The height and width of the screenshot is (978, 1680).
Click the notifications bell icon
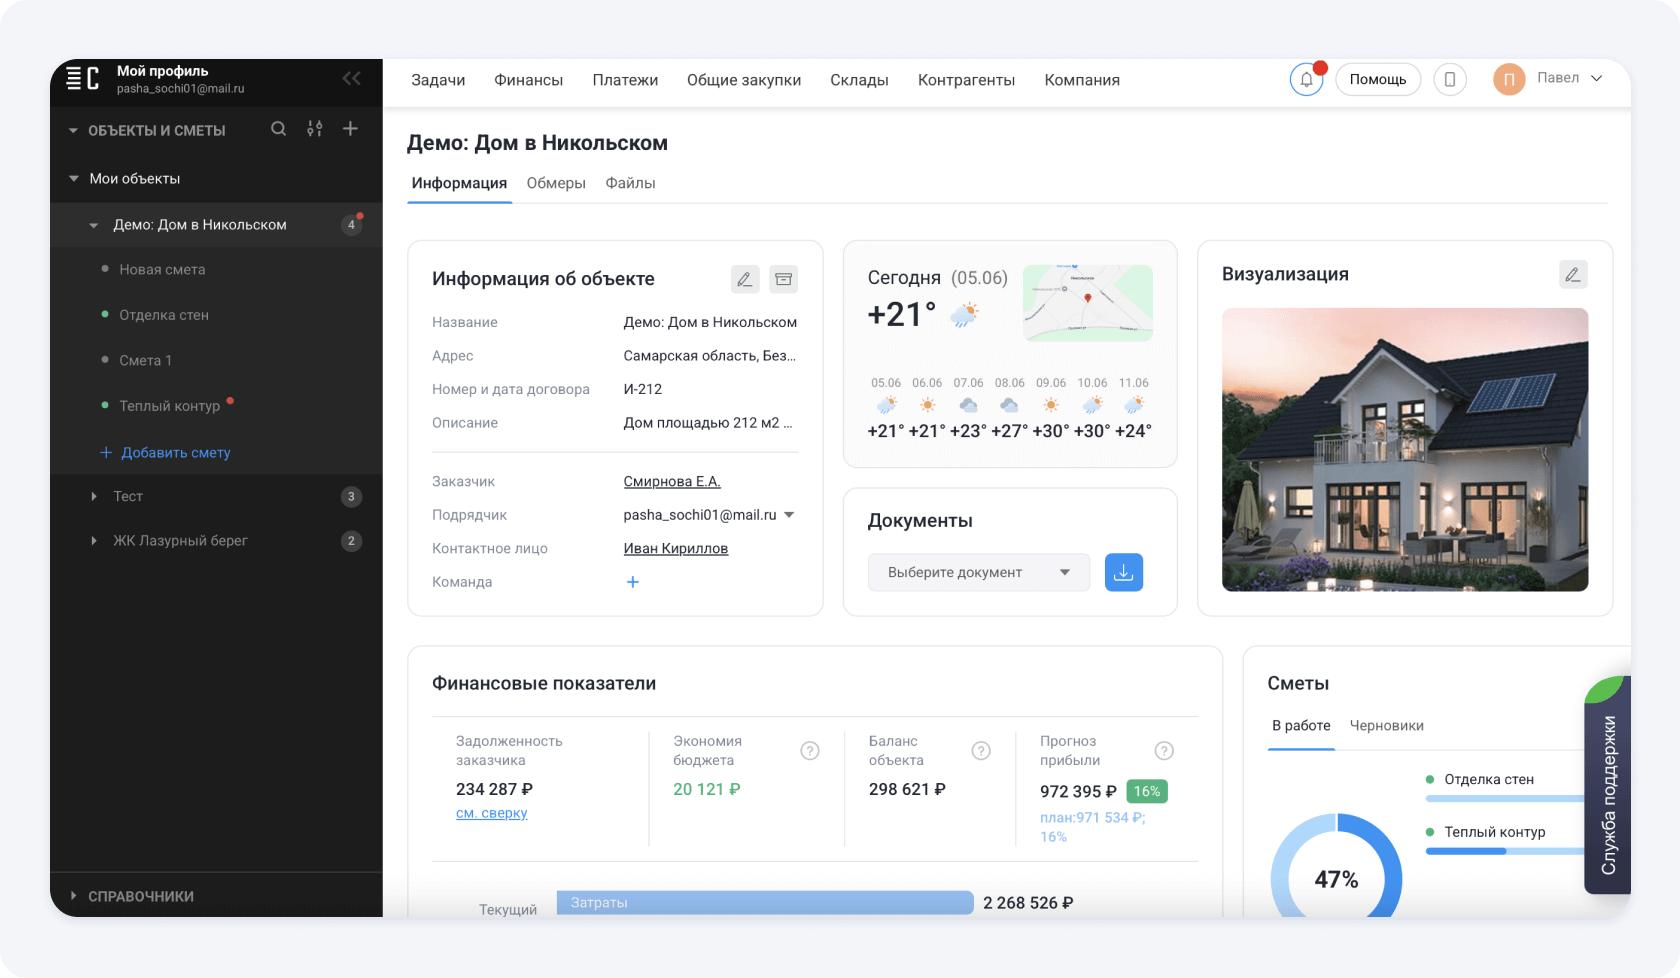pos(1306,80)
